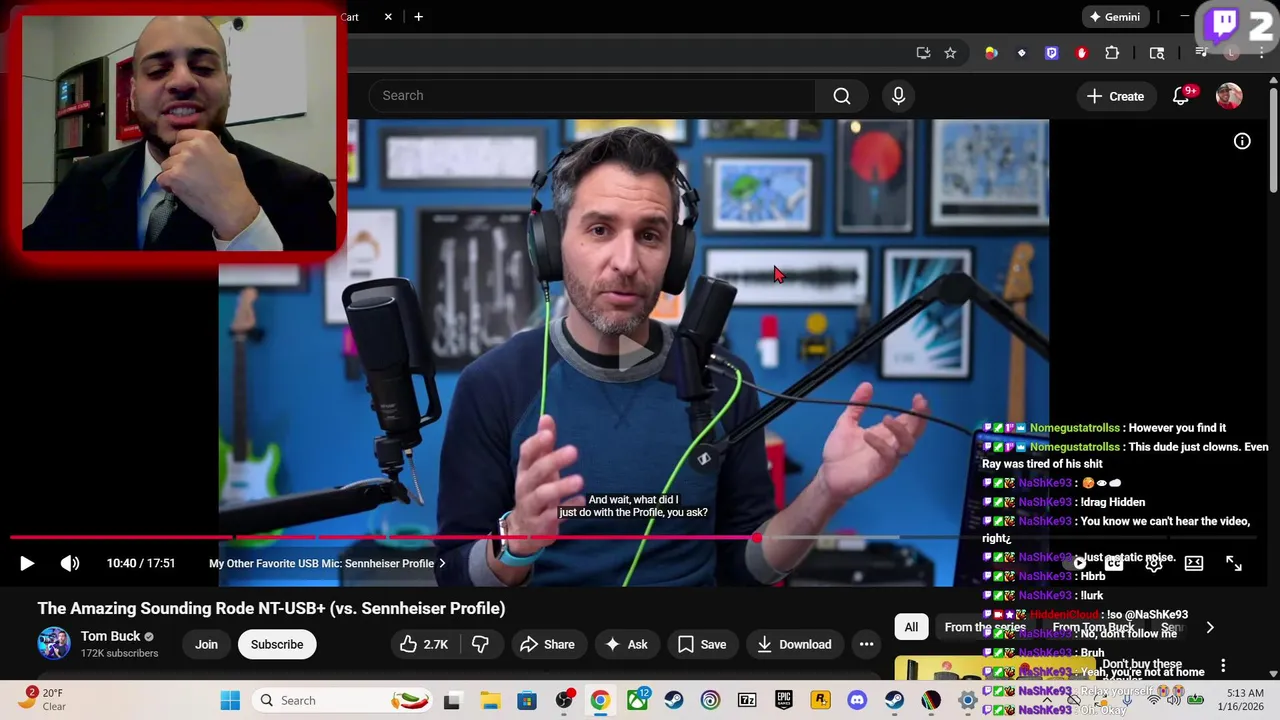Switch to Chrome in the taskbar
1280x720 pixels.
pos(600,700)
